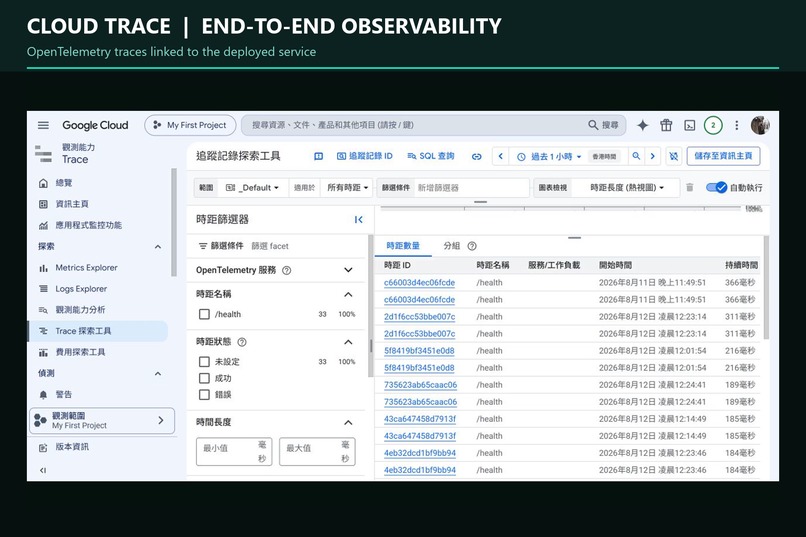Click the SQL 查詢 button
The height and width of the screenshot is (537, 806).
[x=431, y=156]
